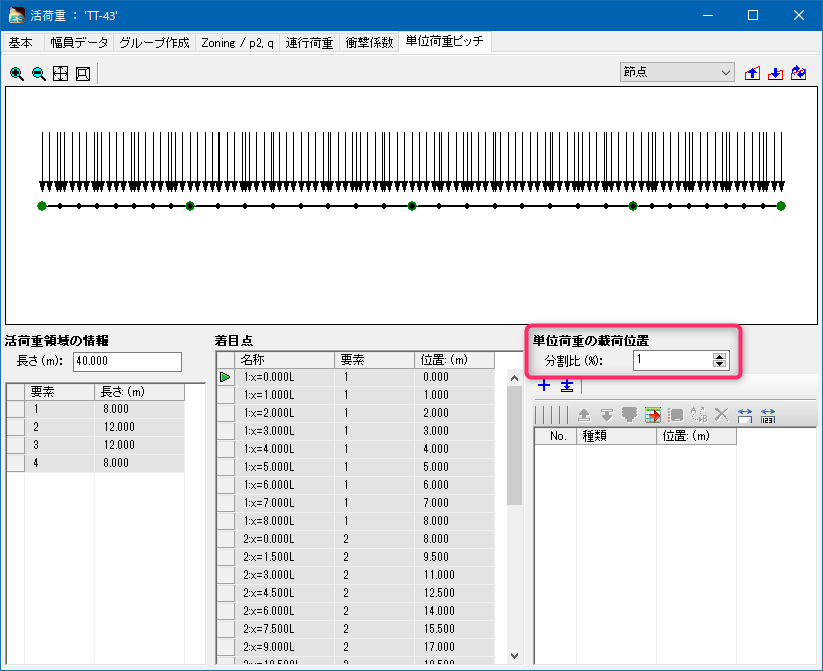The height and width of the screenshot is (671, 823).
Task: Click the grey shield-shaped toolbar icon
Action: point(629,415)
